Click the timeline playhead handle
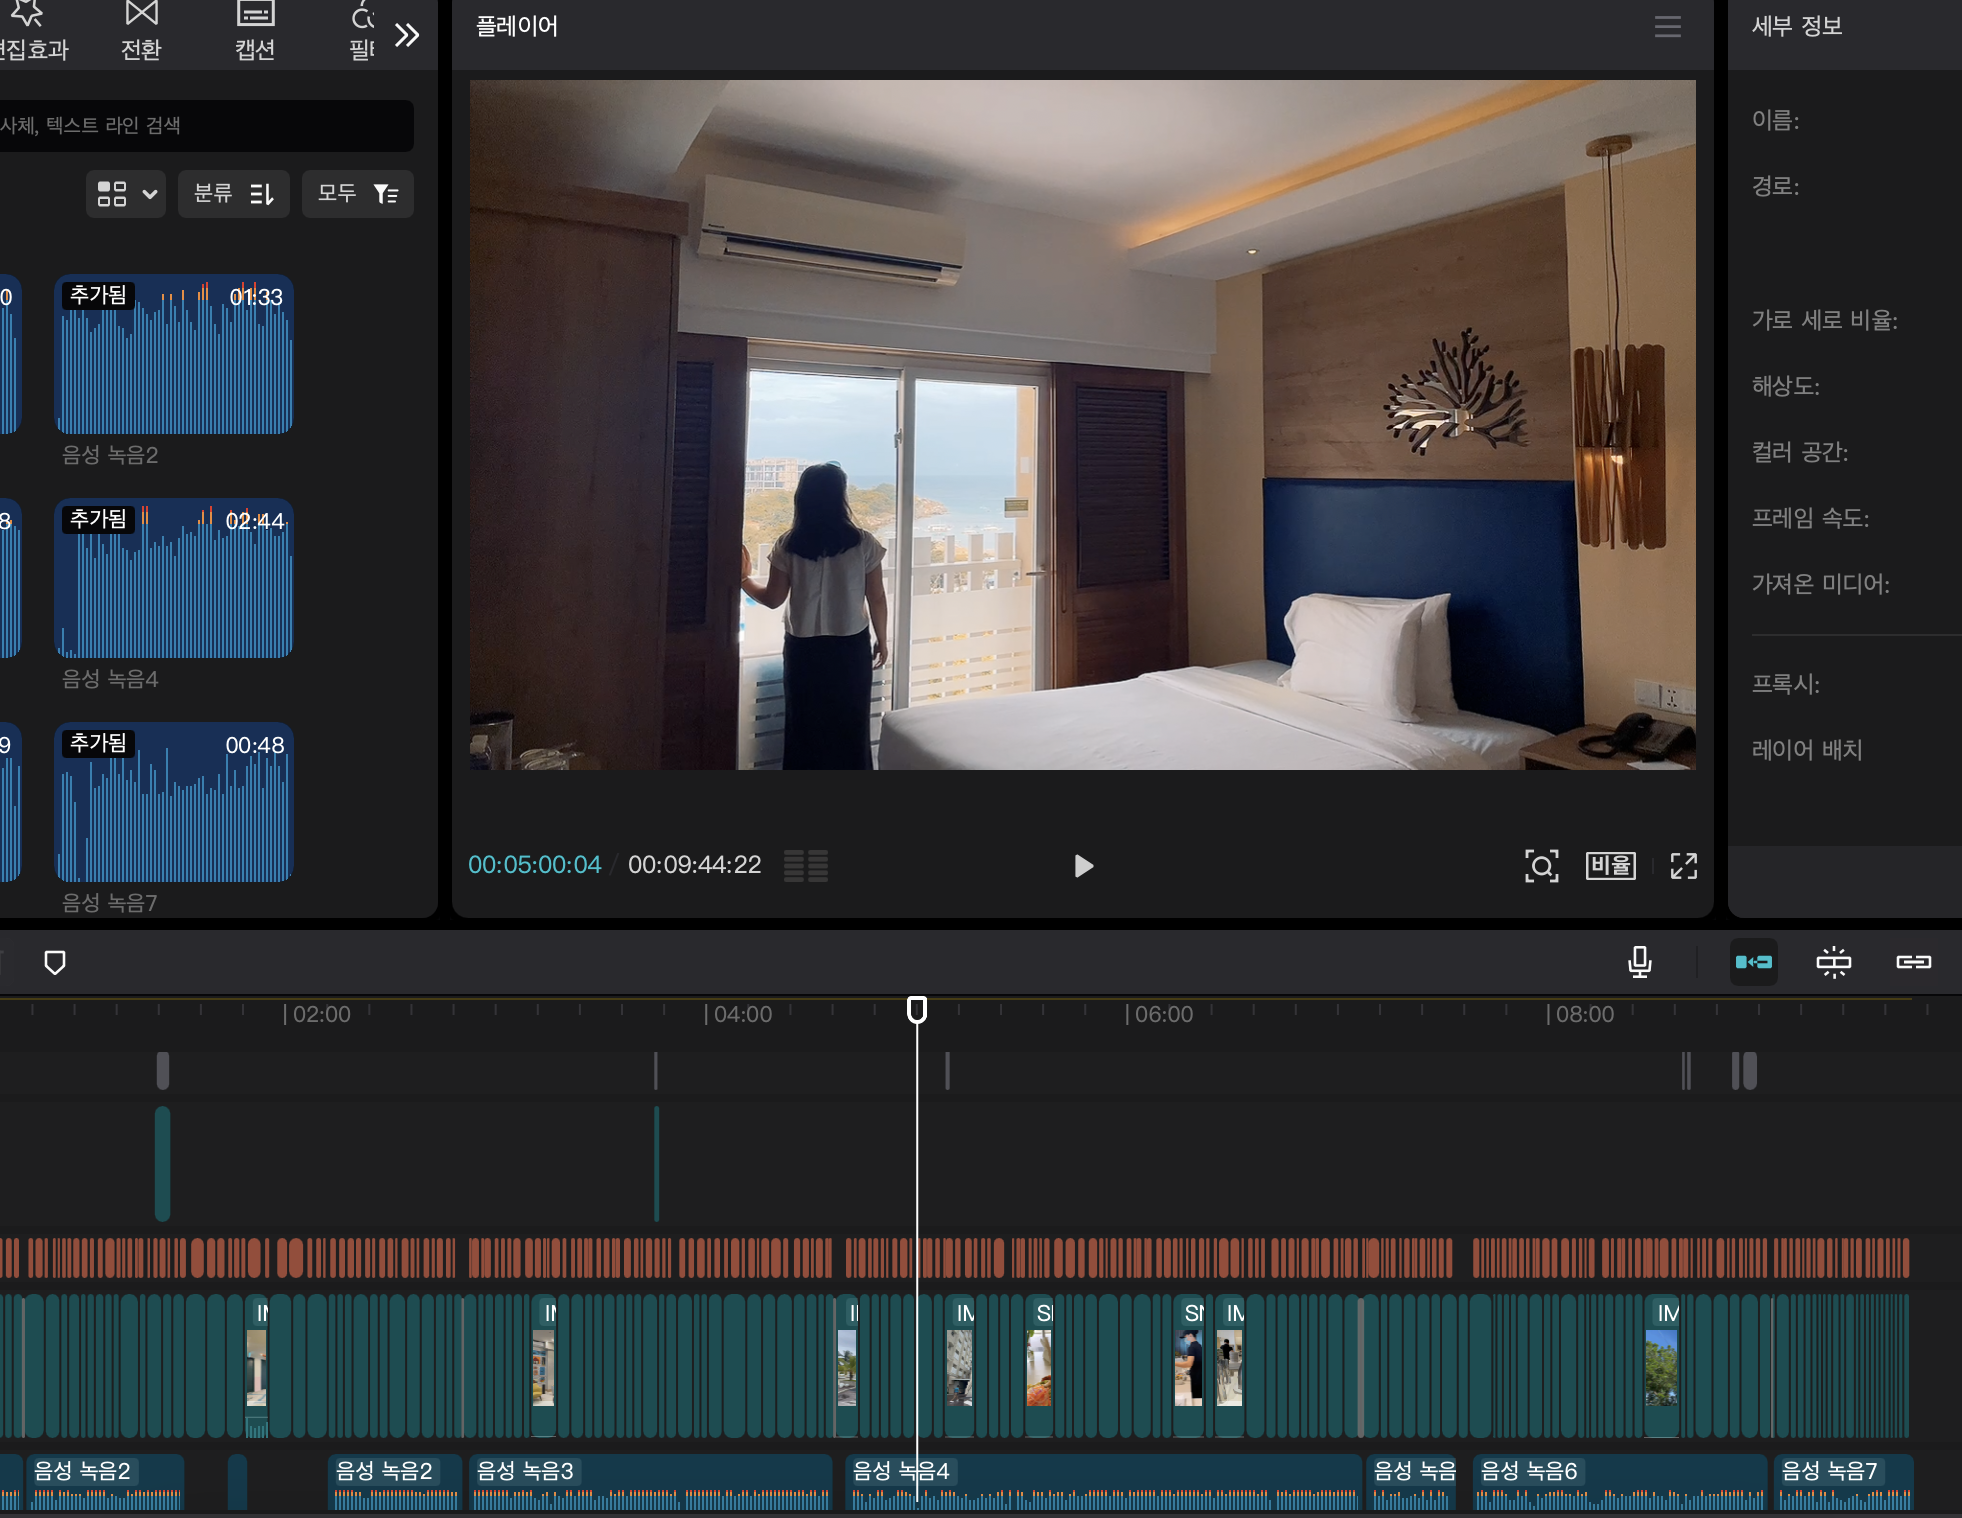This screenshot has height=1518, width=1962. 916,1009
